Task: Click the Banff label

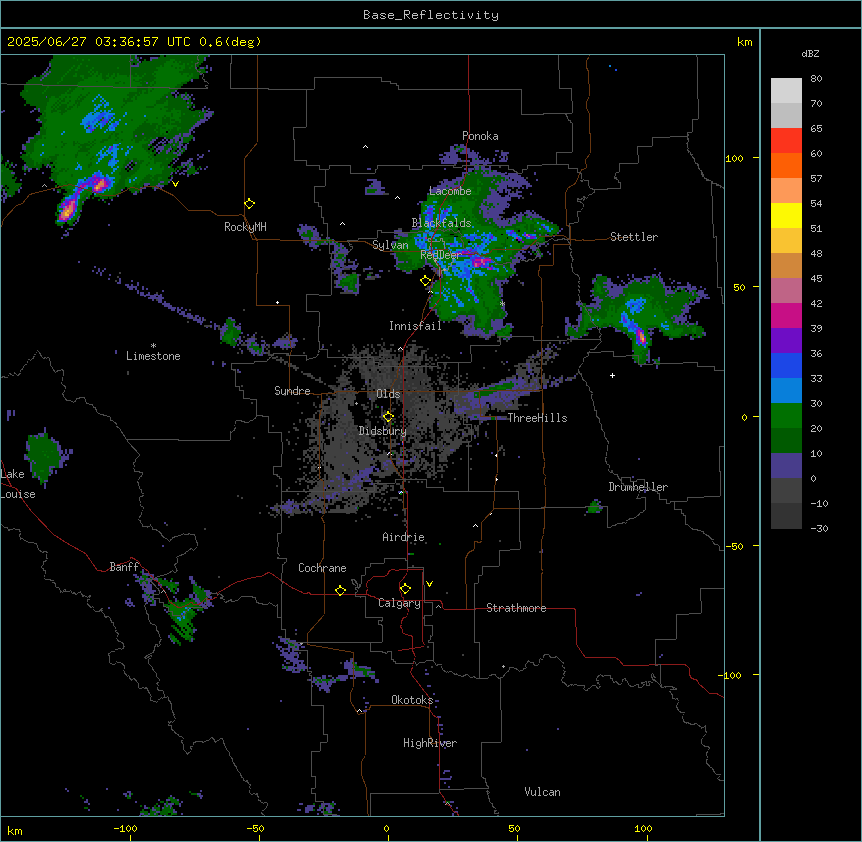Action: pos(124,567)
